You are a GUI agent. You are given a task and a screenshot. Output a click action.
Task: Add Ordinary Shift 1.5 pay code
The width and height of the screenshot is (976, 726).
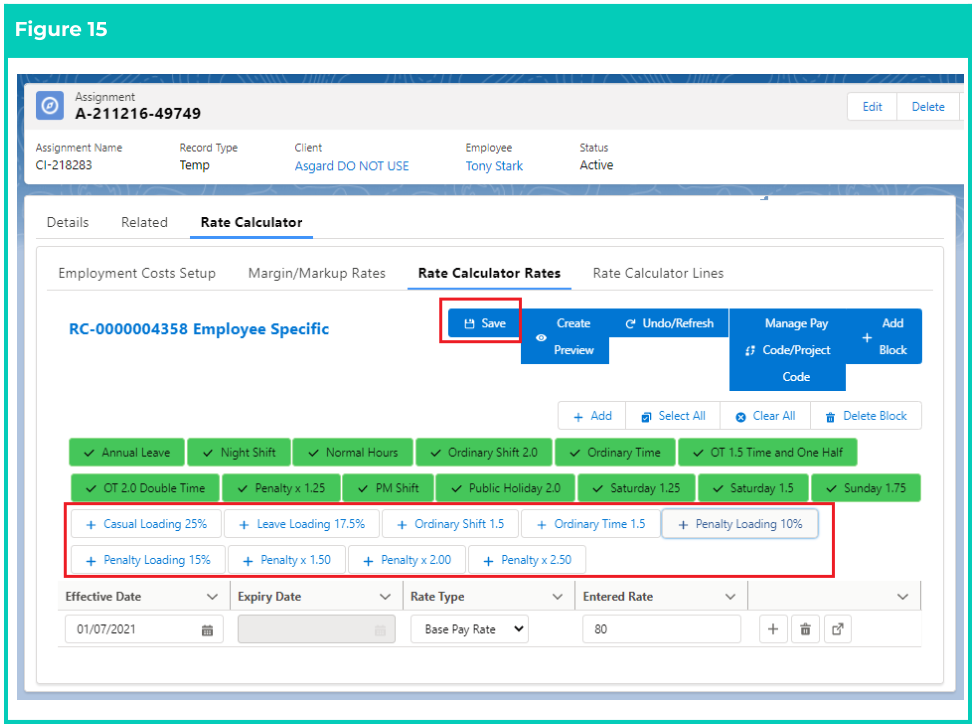pyautogui.click(x=450, y=524)
